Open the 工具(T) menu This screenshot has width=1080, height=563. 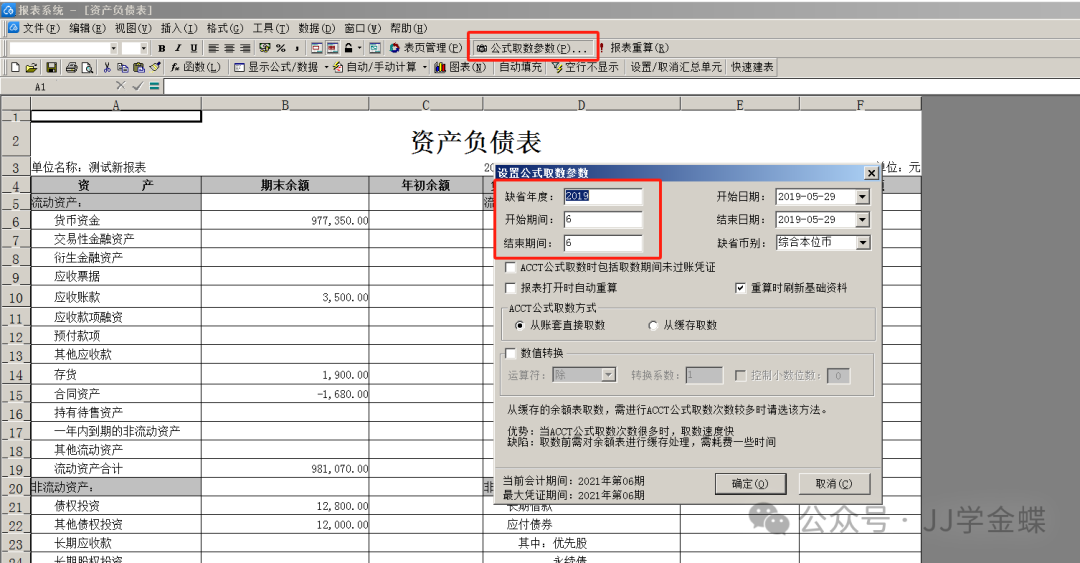pos(264,28)
